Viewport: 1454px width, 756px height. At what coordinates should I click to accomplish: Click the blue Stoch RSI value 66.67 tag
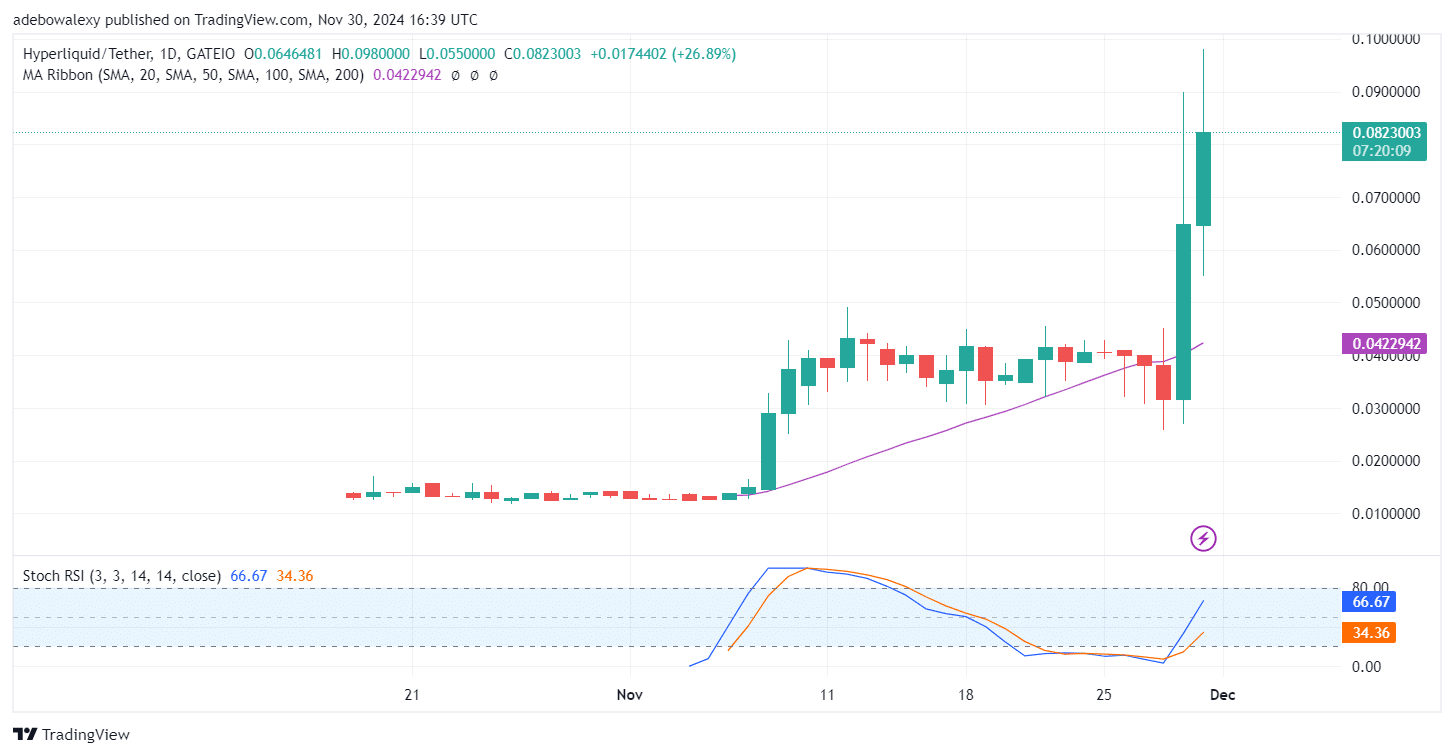click(1370, 602)
